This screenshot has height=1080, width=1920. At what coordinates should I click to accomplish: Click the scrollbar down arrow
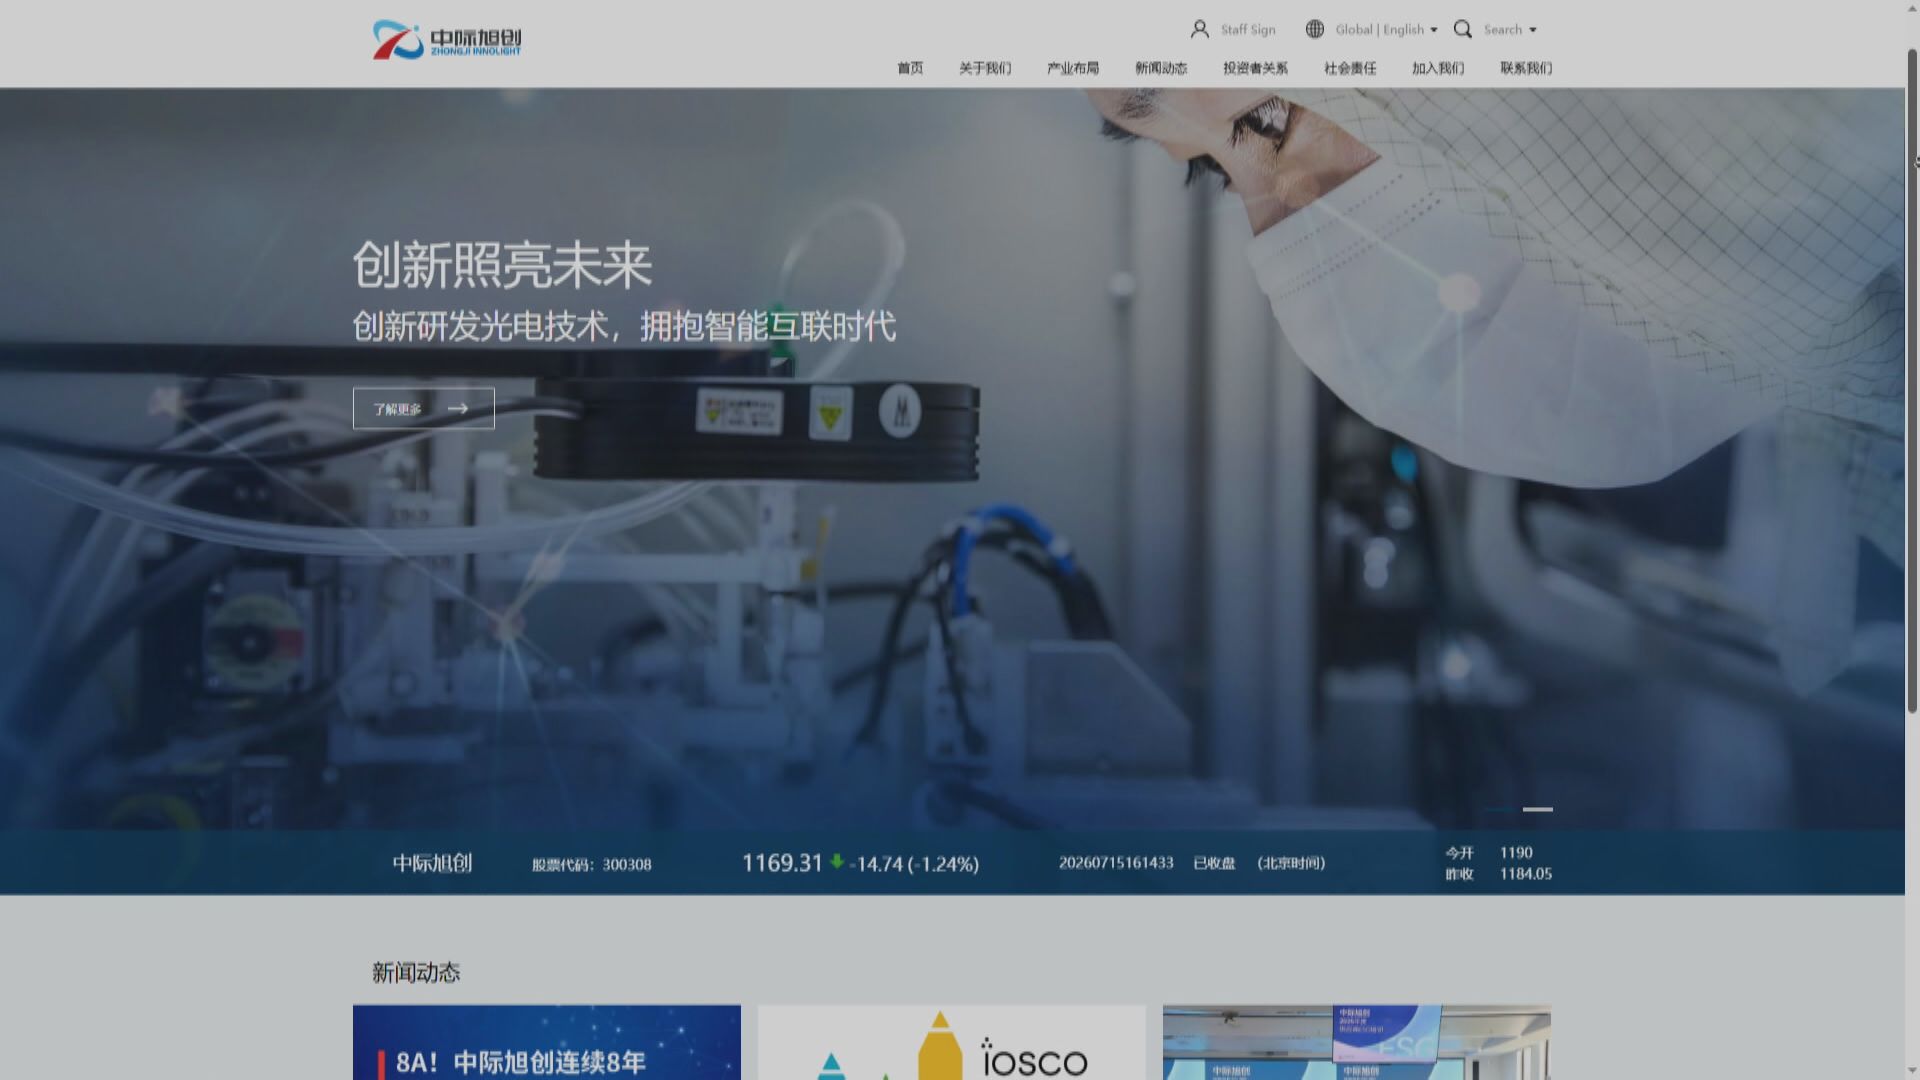click(1912, 1071)
